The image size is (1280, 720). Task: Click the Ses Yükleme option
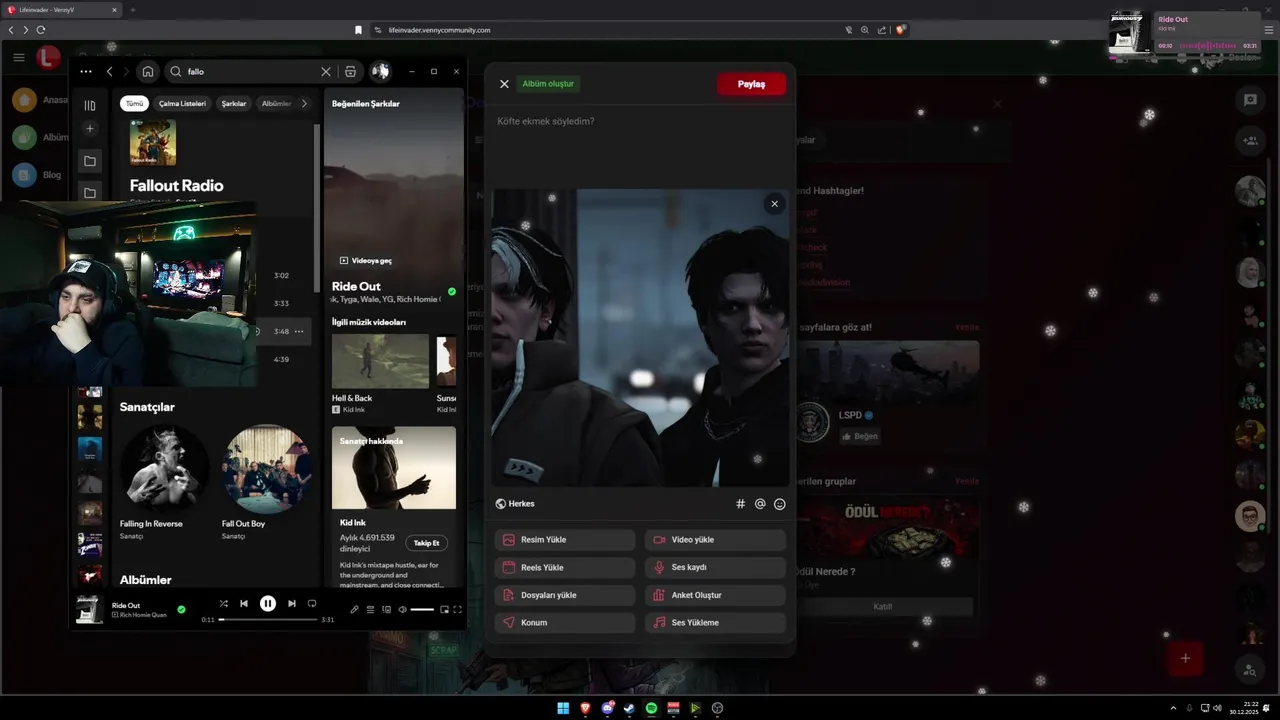tap(715, 622)
